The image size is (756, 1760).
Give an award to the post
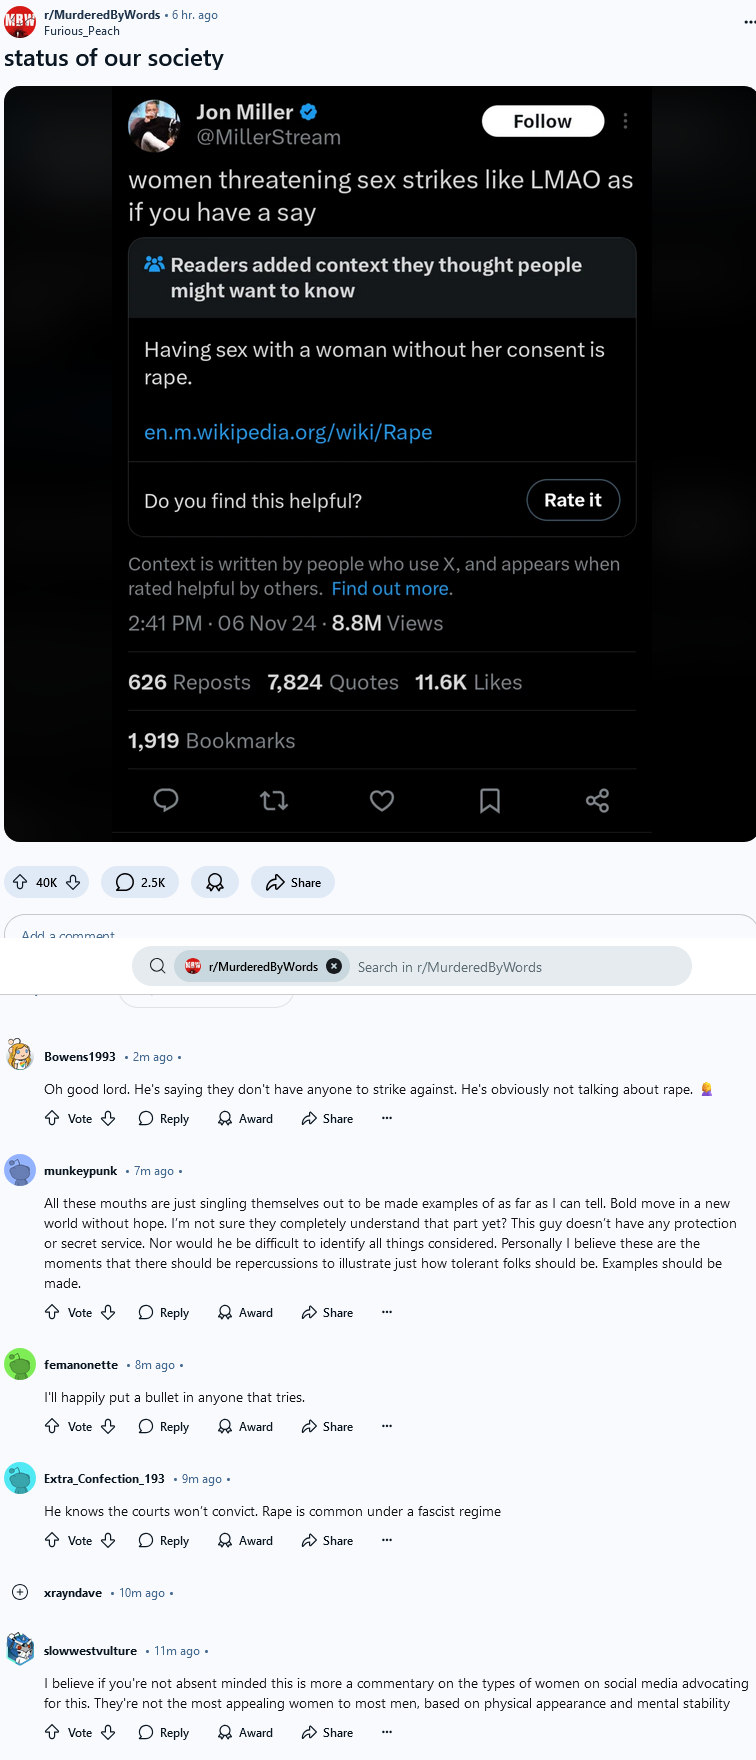[215, 882]
